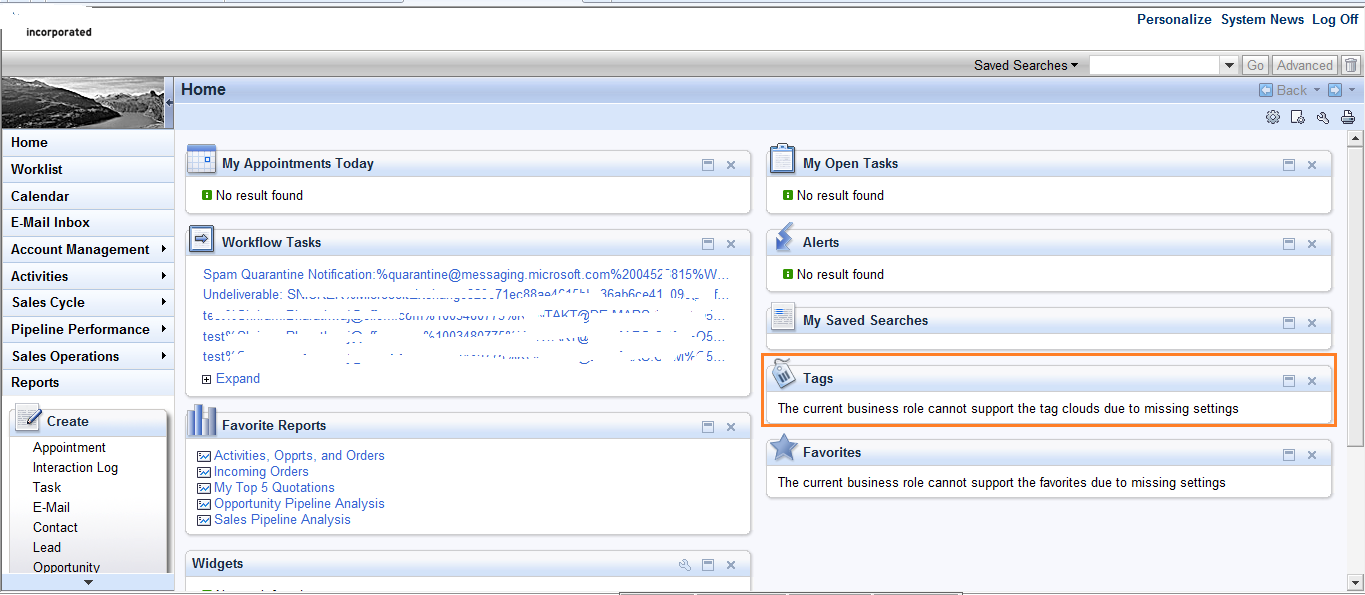Screen dimensions: 1365x595
Task: Collapse the My Appointments Today panel
Action: tap(708, 165)
